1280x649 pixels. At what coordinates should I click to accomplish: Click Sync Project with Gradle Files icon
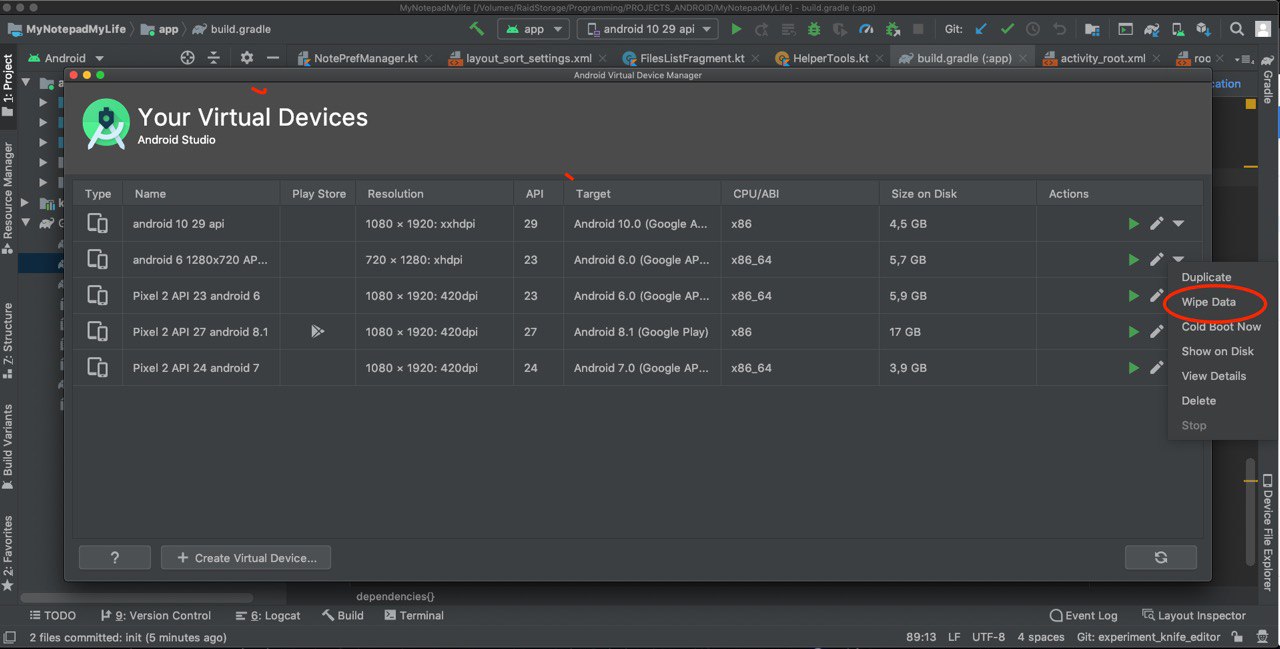[1152, 29]
